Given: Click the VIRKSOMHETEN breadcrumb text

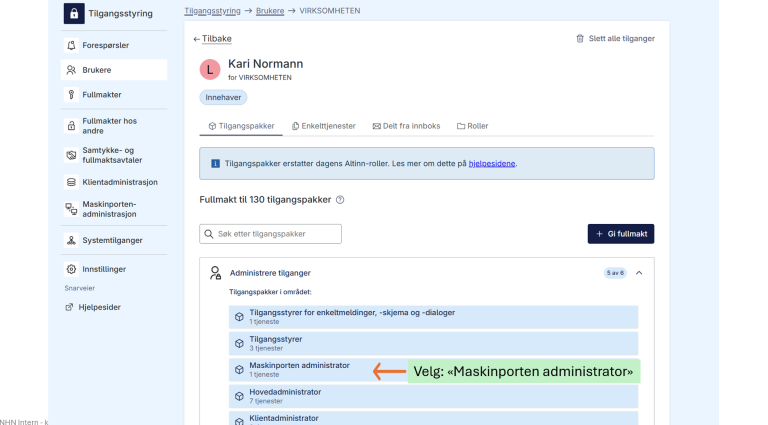Looking at the screenshot, I should 330,11.
